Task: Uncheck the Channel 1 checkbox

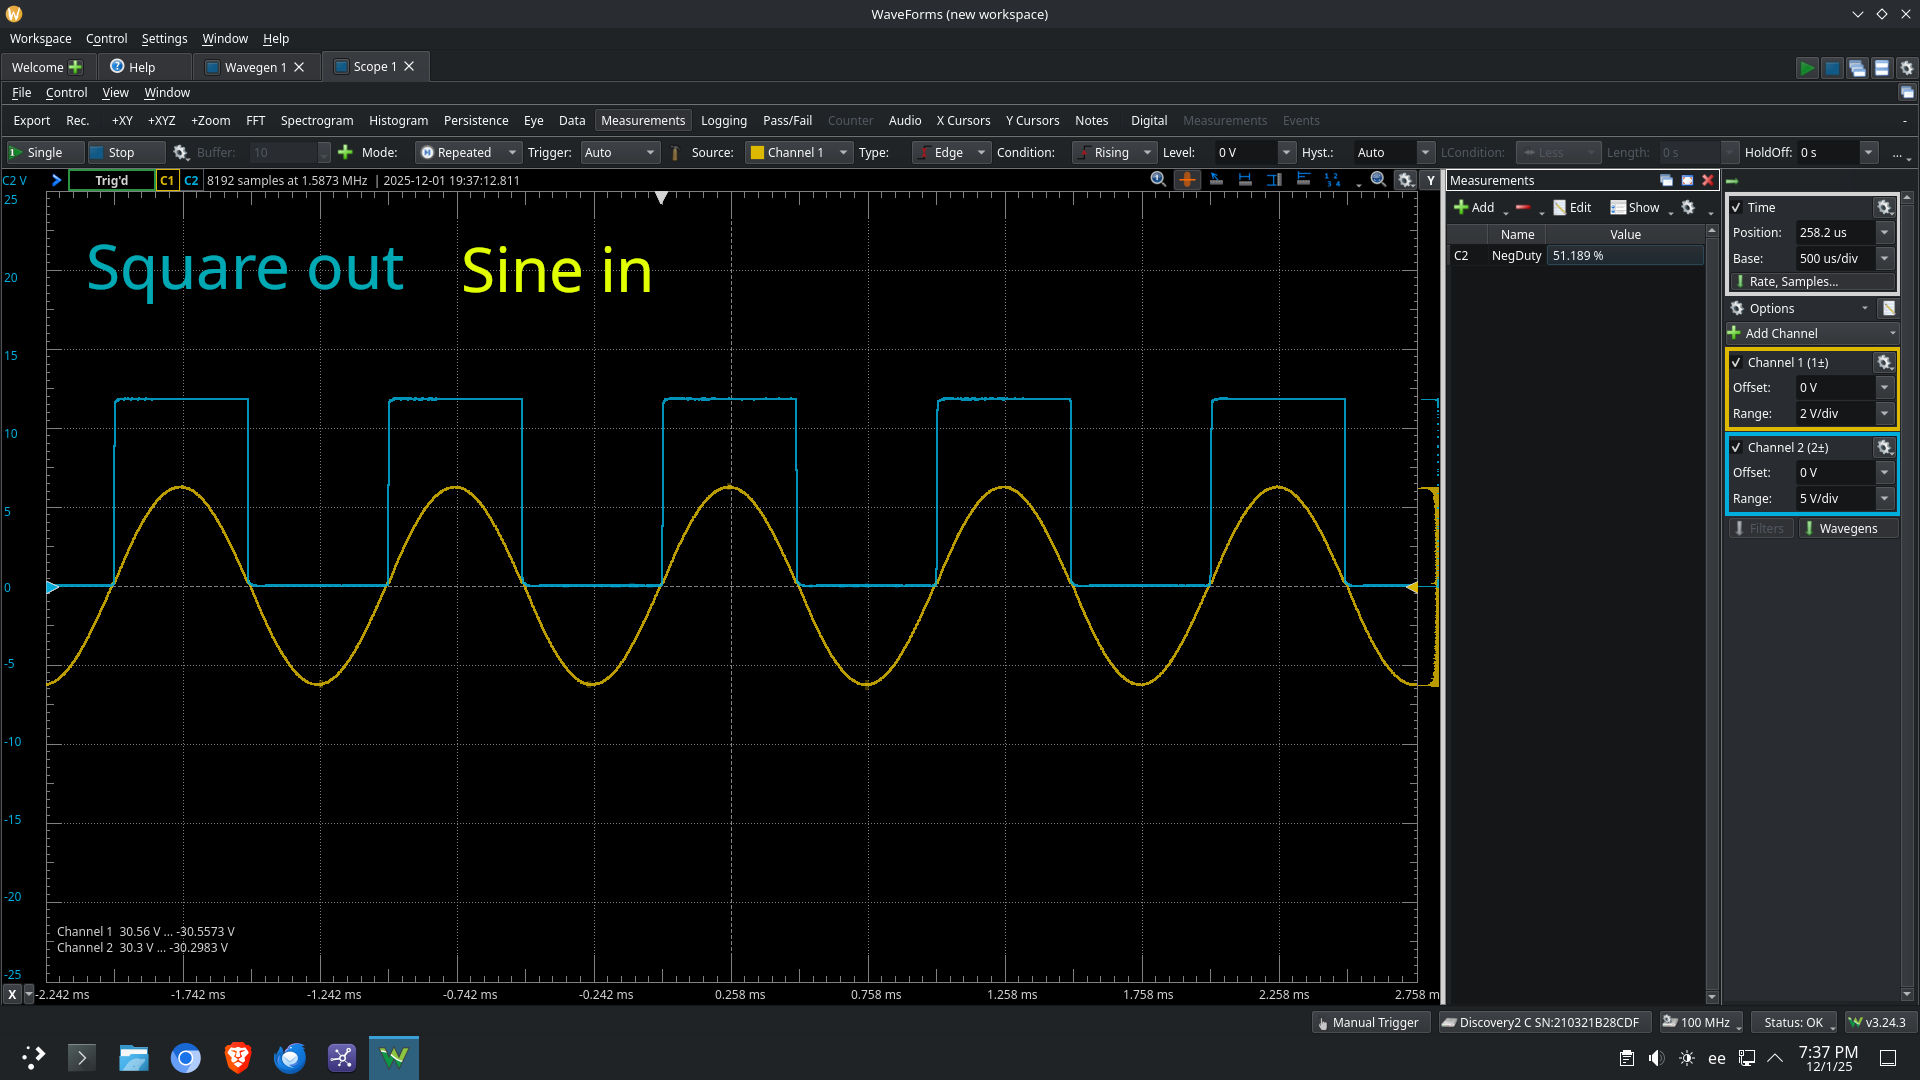Action: pyautogui.click(x=1737, y=363)
